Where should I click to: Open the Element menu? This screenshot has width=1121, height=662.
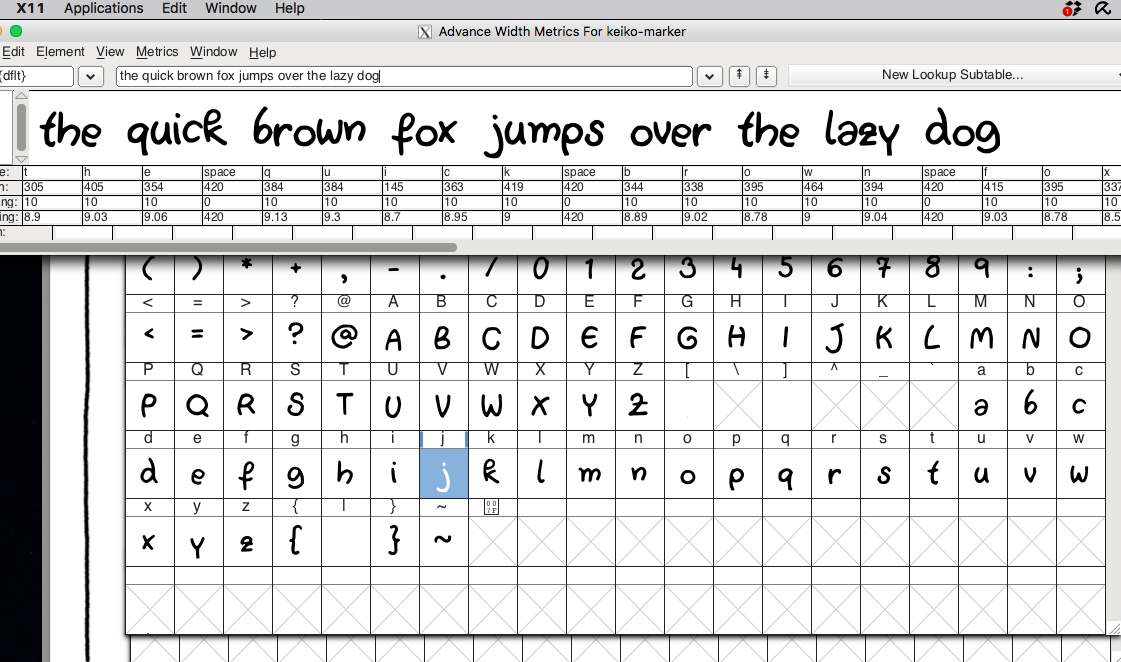click(60, 52)
